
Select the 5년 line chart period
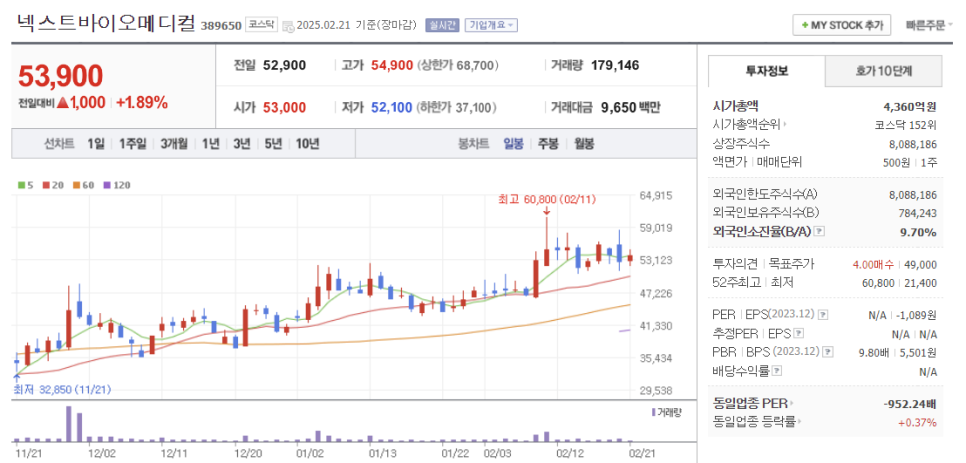(x=273, y=144)
